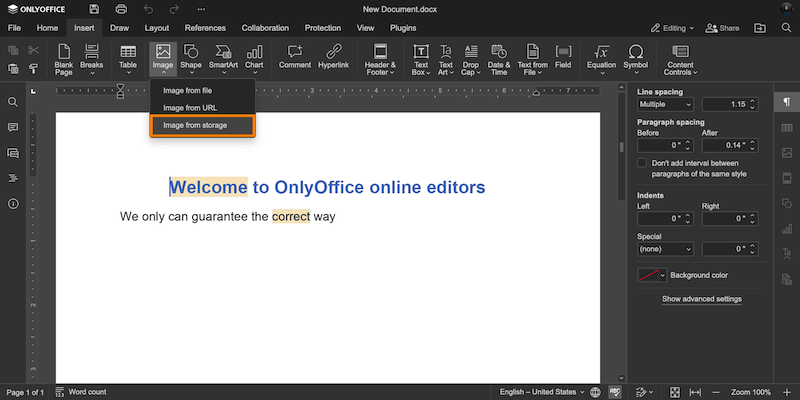Switch to the Layout tab
This screenshot has width=800, height=400.
point(156,28)
